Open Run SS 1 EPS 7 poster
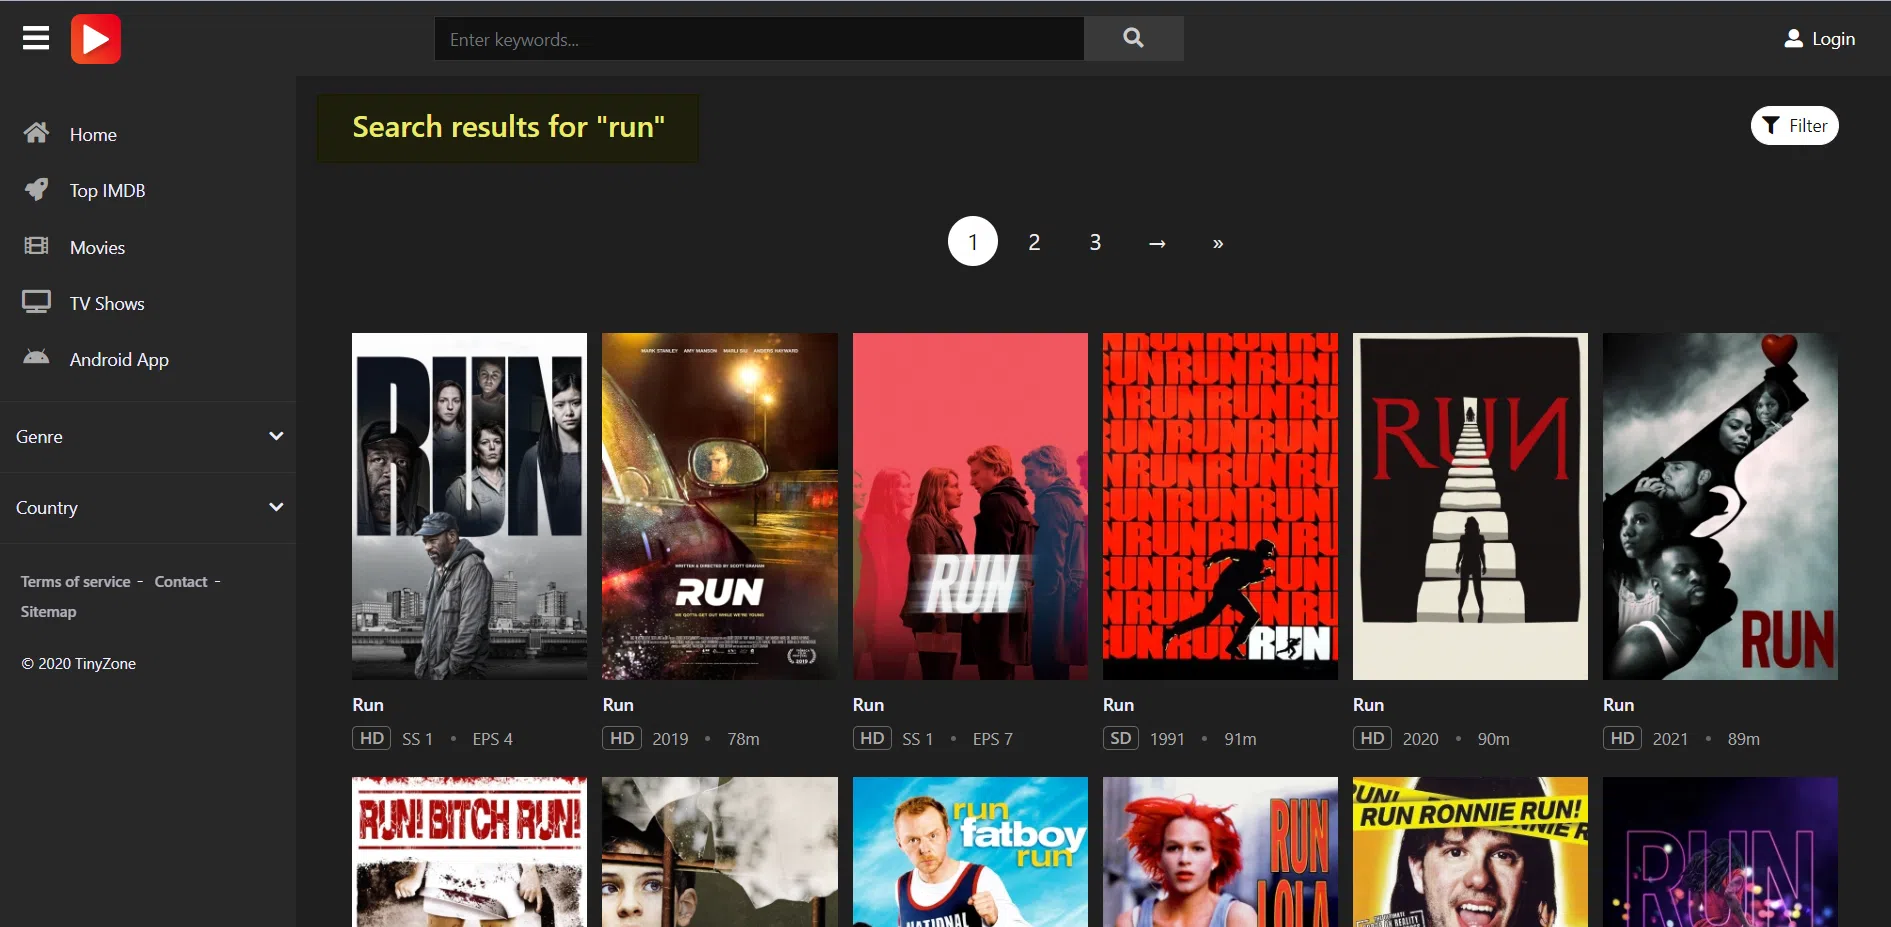This screenshot has height=927, width=1891. (970, 506)
